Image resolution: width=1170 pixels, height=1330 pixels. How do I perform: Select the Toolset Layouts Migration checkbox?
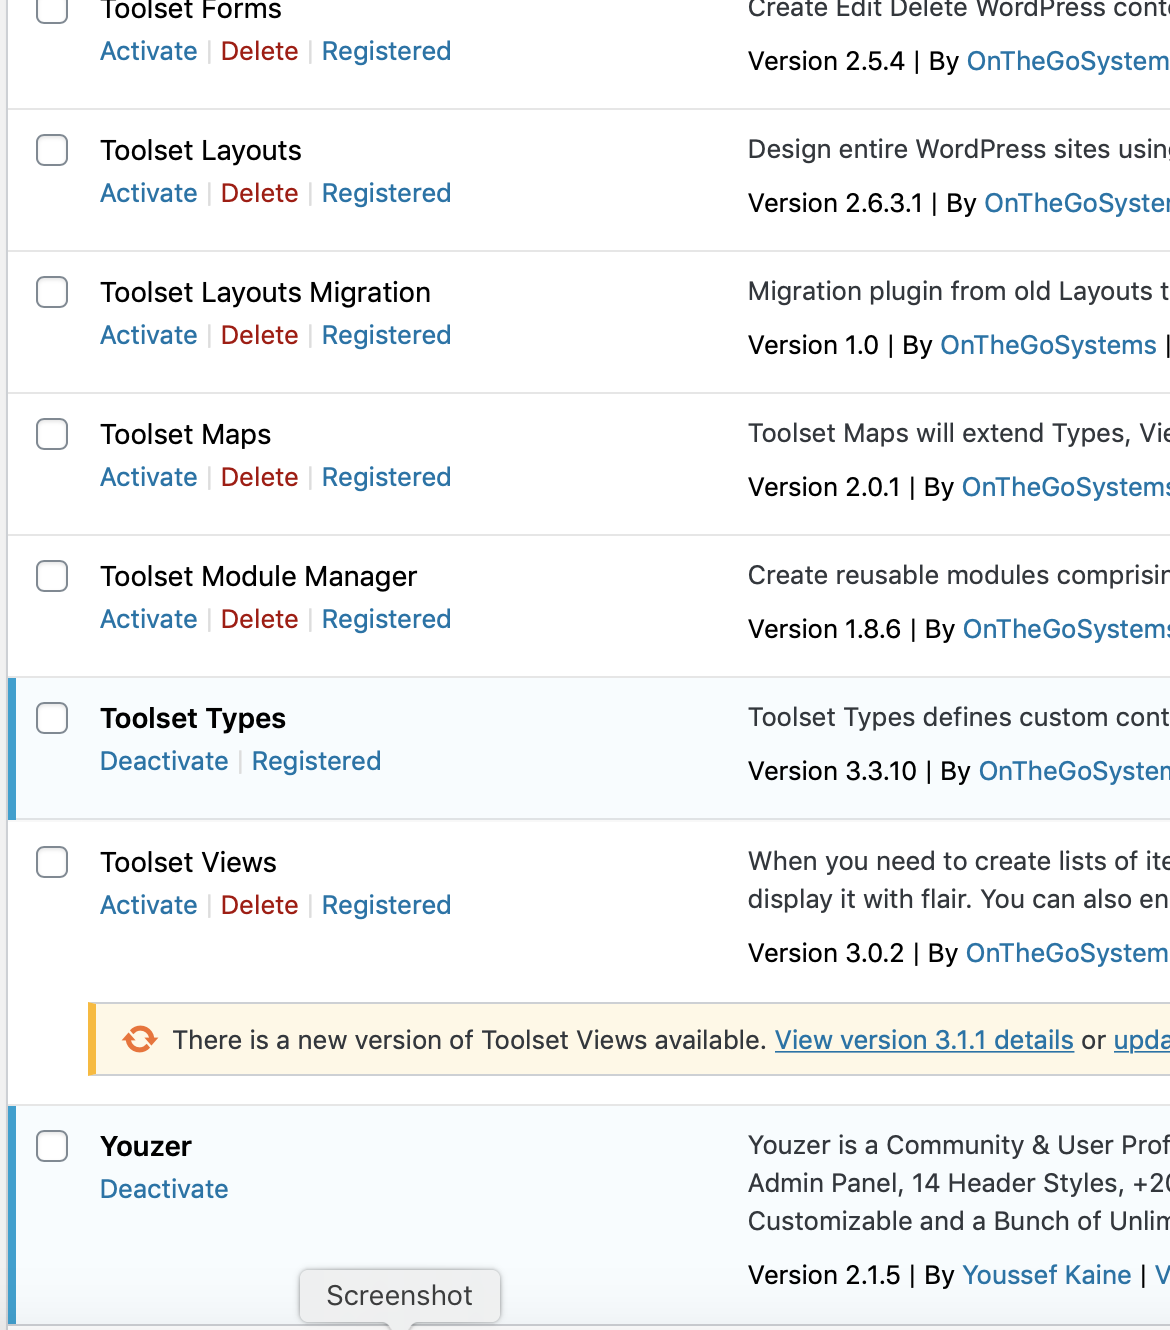pyautogui.click(x=52, y=292)
